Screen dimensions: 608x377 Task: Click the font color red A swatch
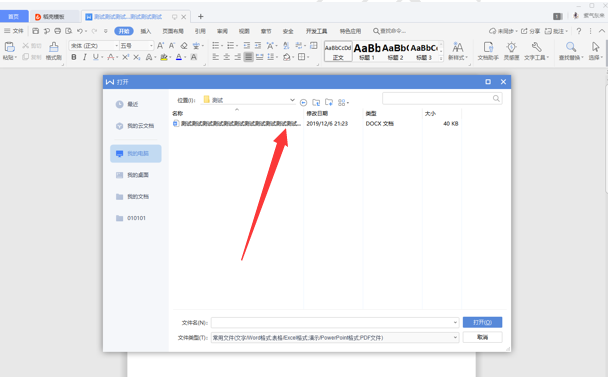111,57
